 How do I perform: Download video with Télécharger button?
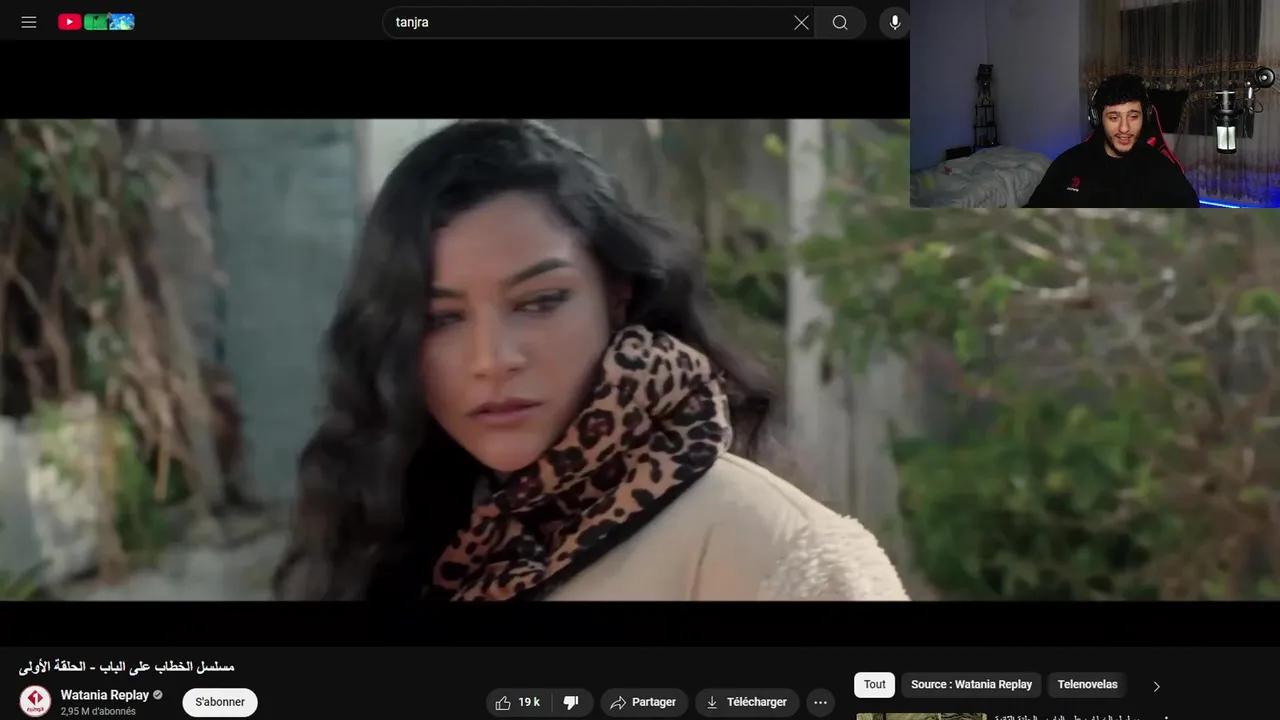click(746, 702)
